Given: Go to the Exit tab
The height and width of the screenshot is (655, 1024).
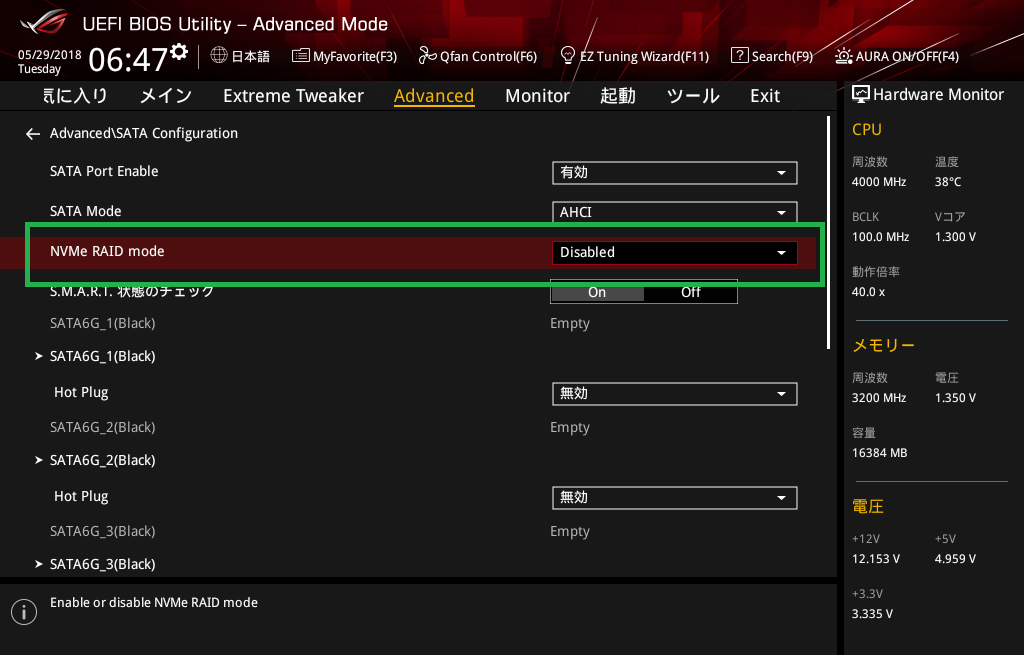Looking at the screenshot, I should 765,96.
